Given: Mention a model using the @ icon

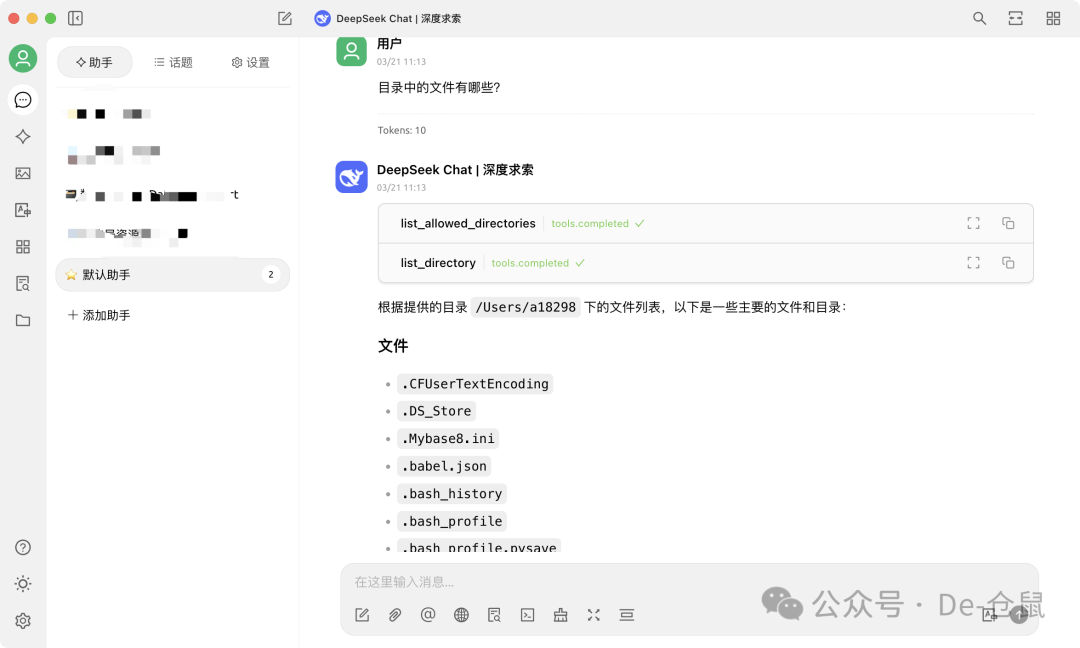Looking at the screenshot, I should (428, 615).
